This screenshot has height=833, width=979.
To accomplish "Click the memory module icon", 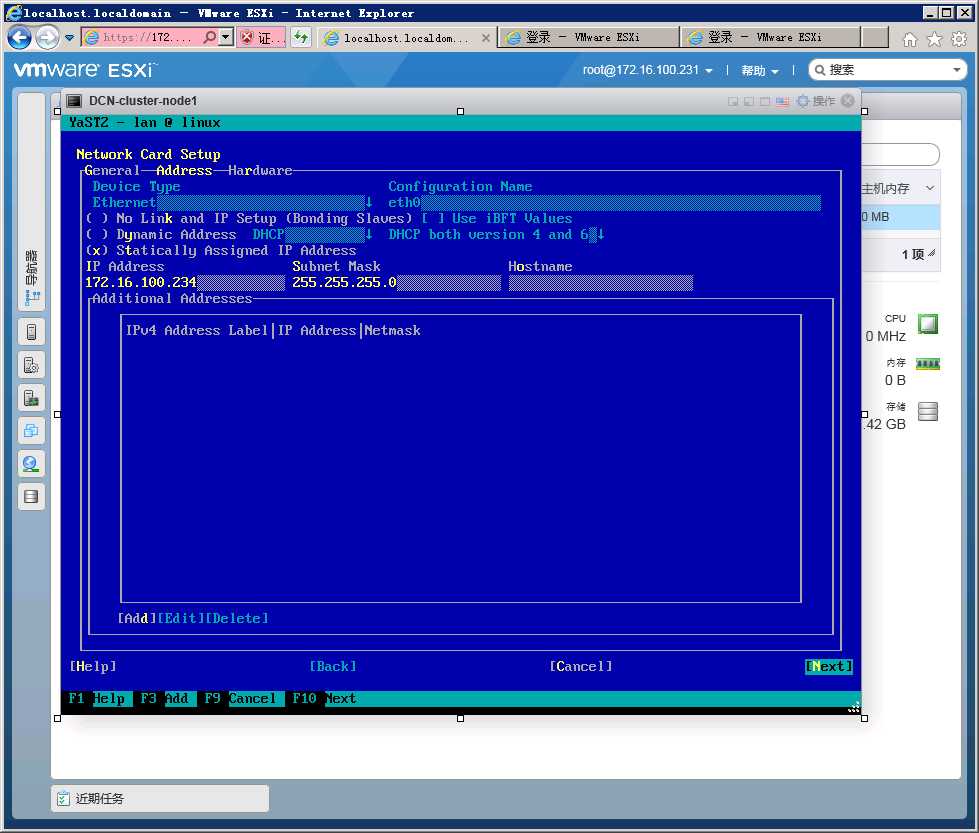I will 928,364.
